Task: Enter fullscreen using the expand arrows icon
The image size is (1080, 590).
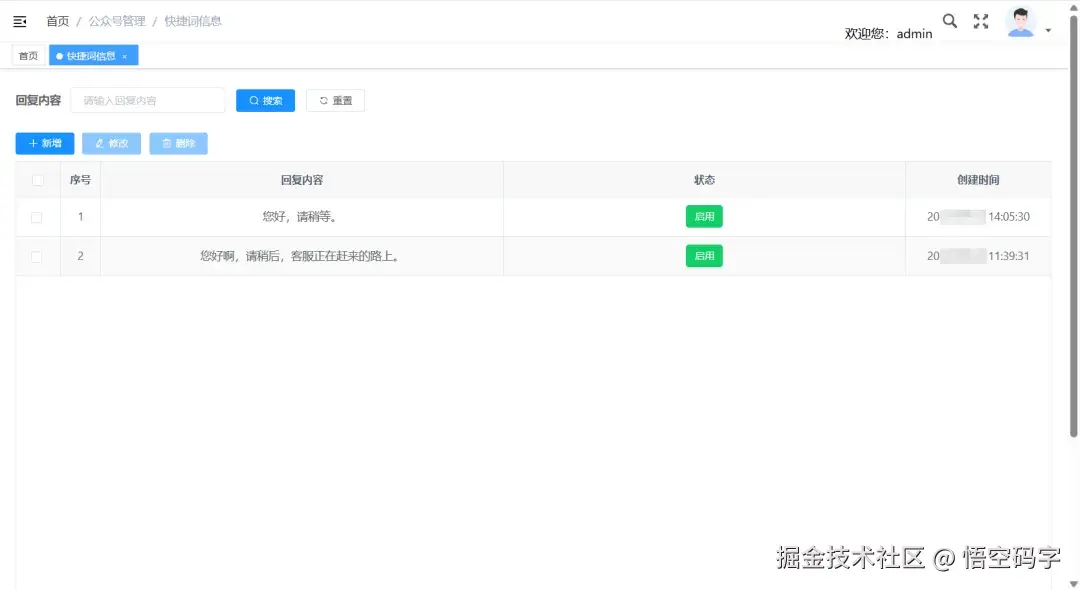Action: click(981, 19)
